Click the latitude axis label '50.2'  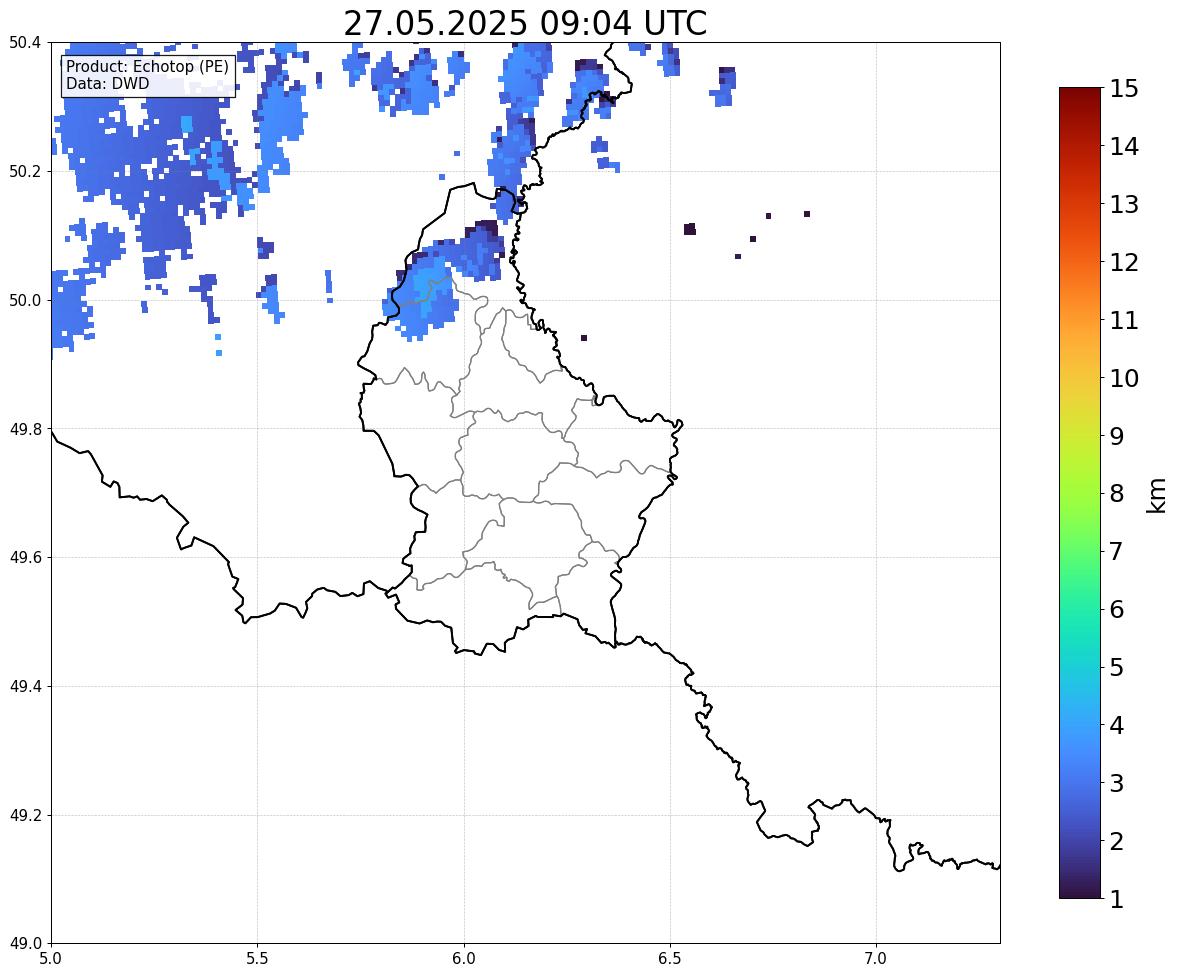25,171
